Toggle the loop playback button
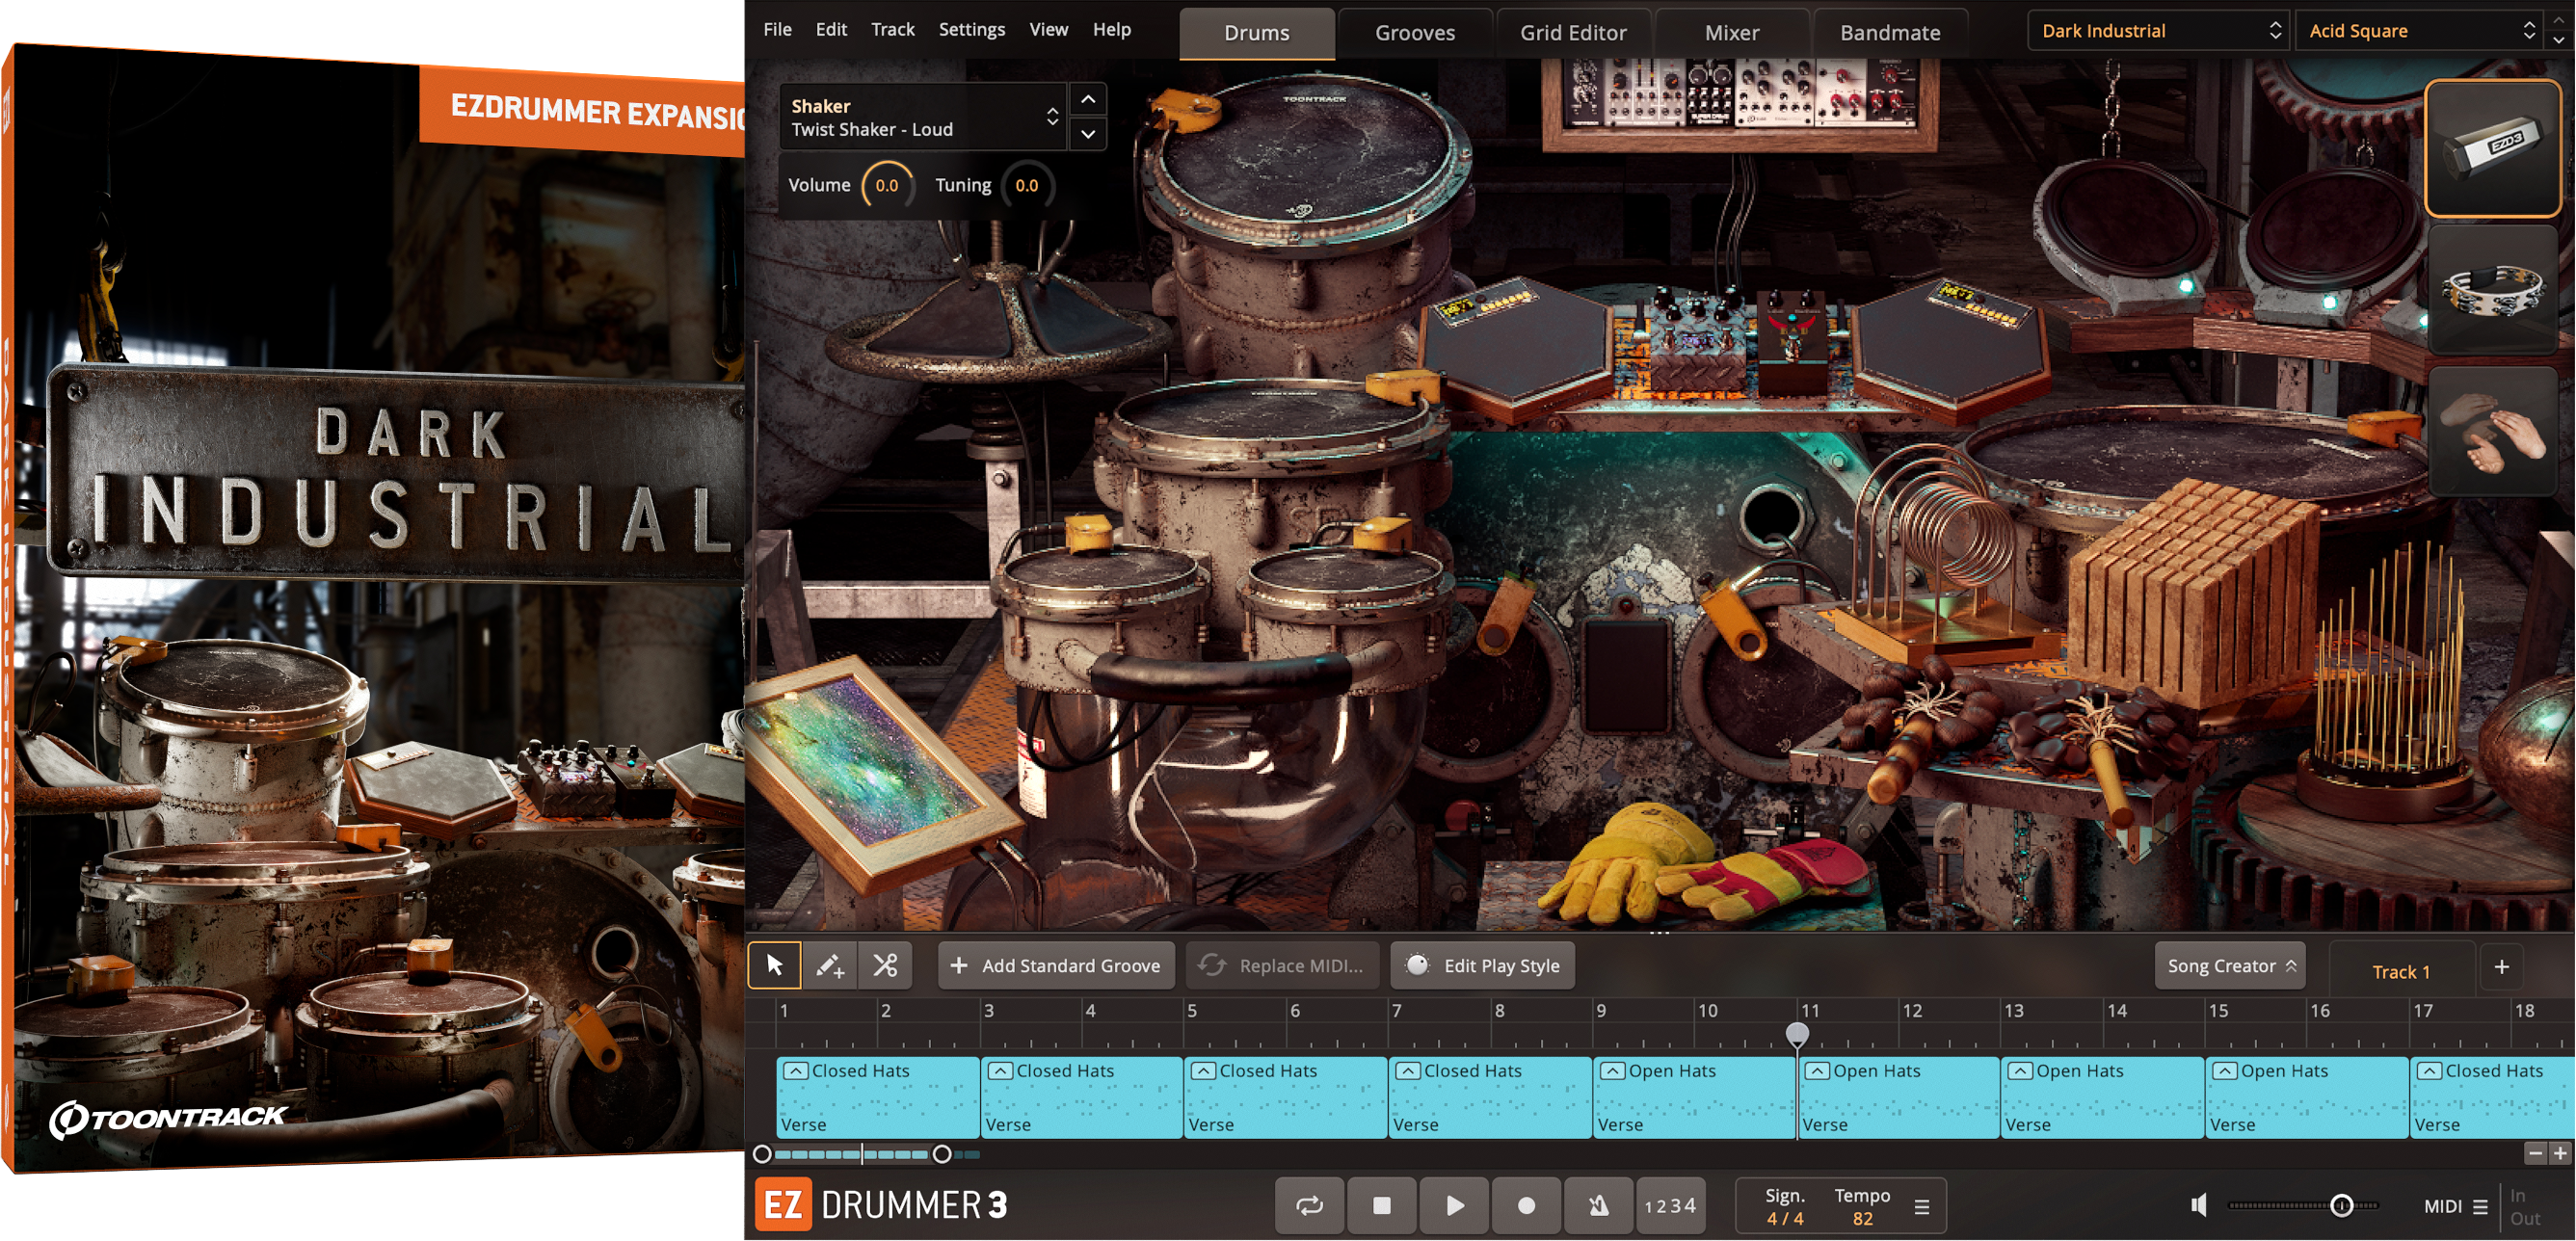 click(x=1309, y=1206)
